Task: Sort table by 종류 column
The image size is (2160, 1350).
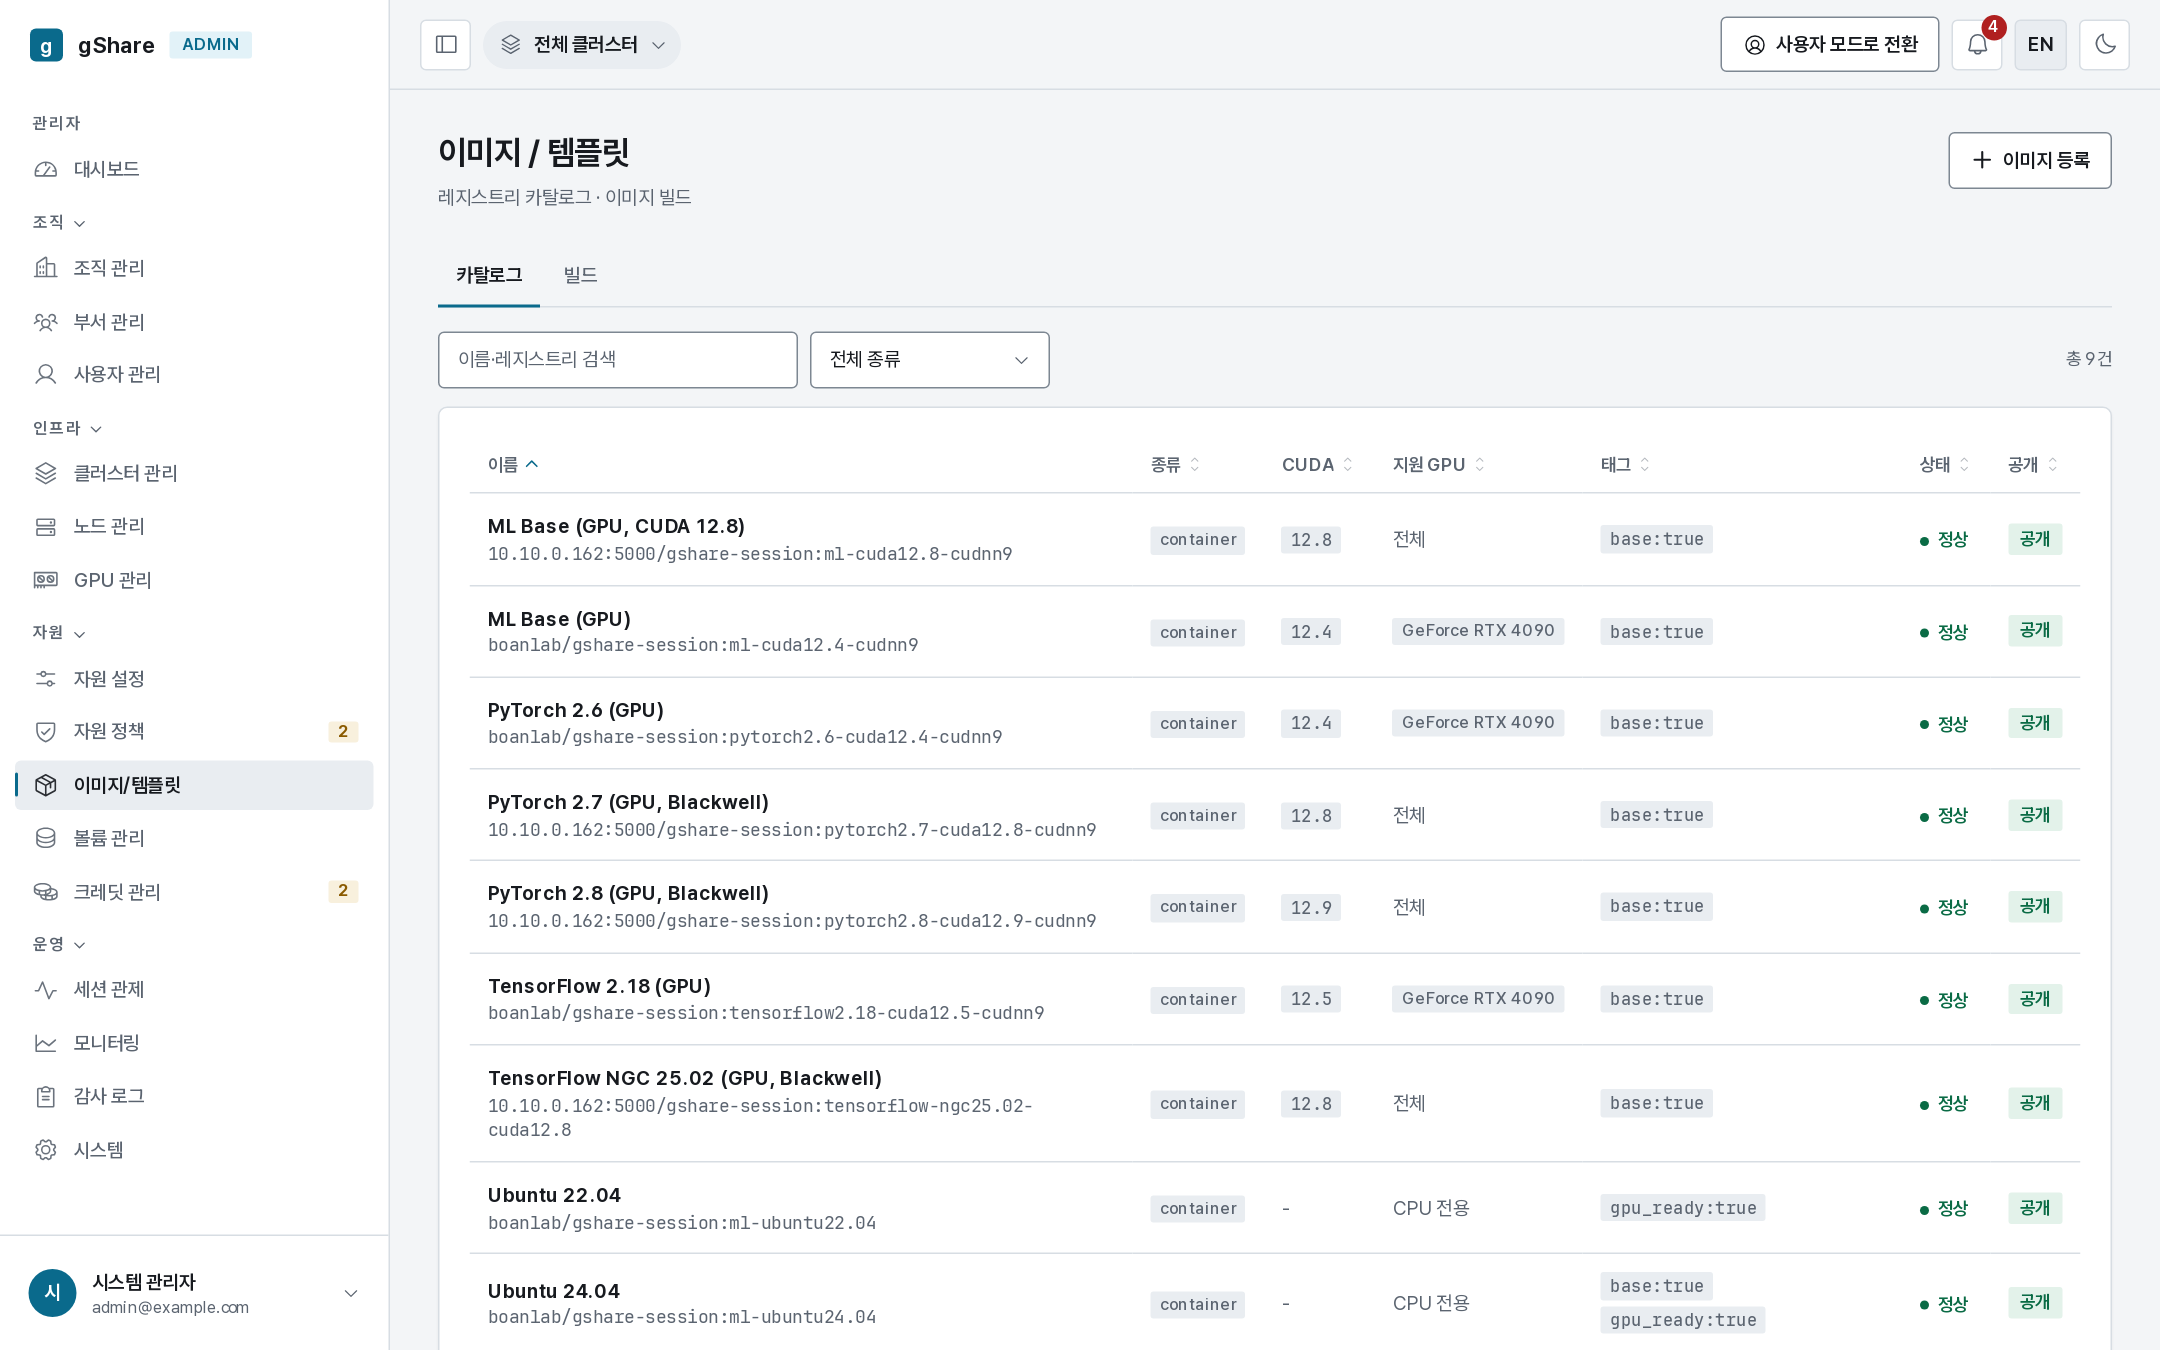Action: [x=1175, y=465]
